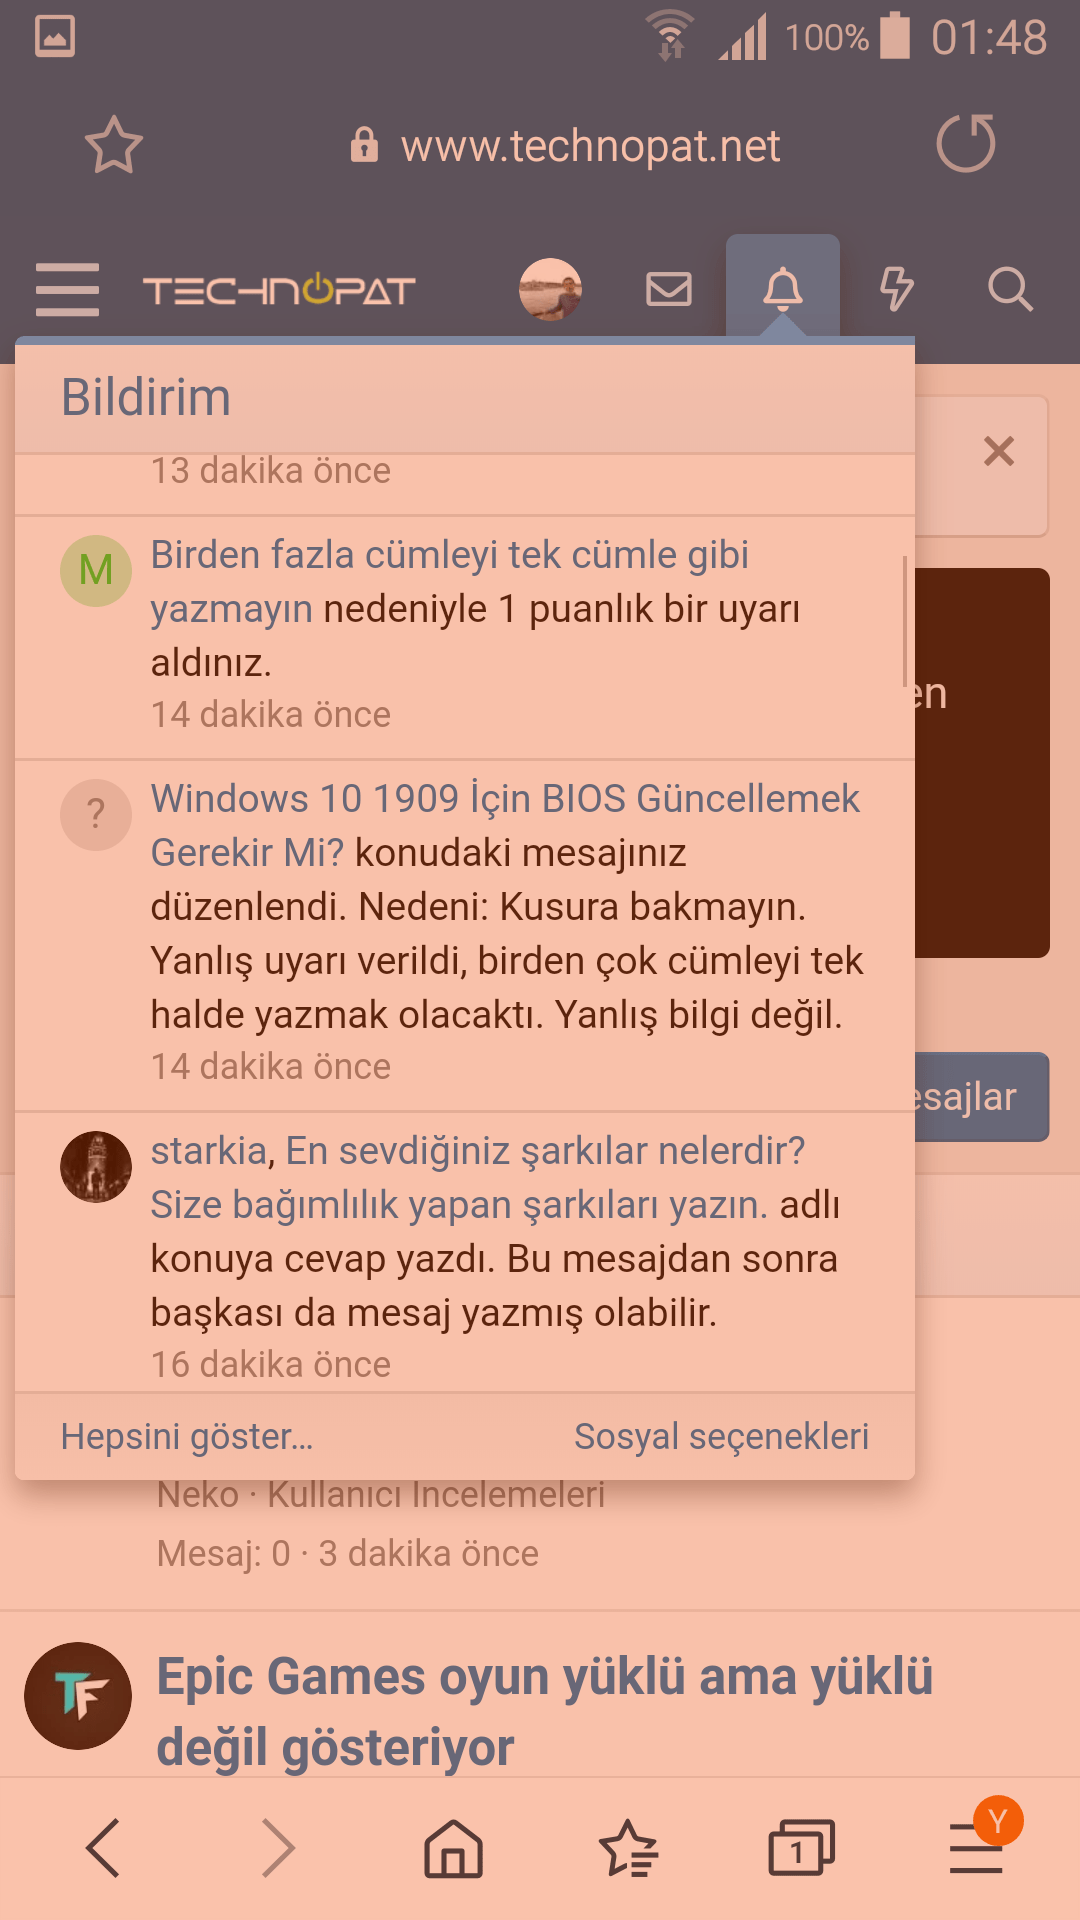Open the hamburger navigation menu
The image size is (1080, 1920).
click(x=67, y=290)
